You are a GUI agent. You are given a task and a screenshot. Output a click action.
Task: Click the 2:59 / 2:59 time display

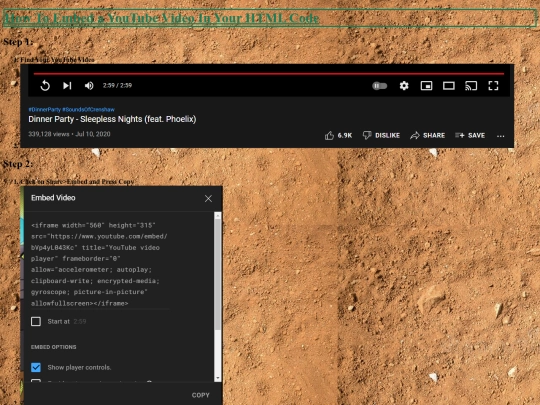tap(117, 85)
